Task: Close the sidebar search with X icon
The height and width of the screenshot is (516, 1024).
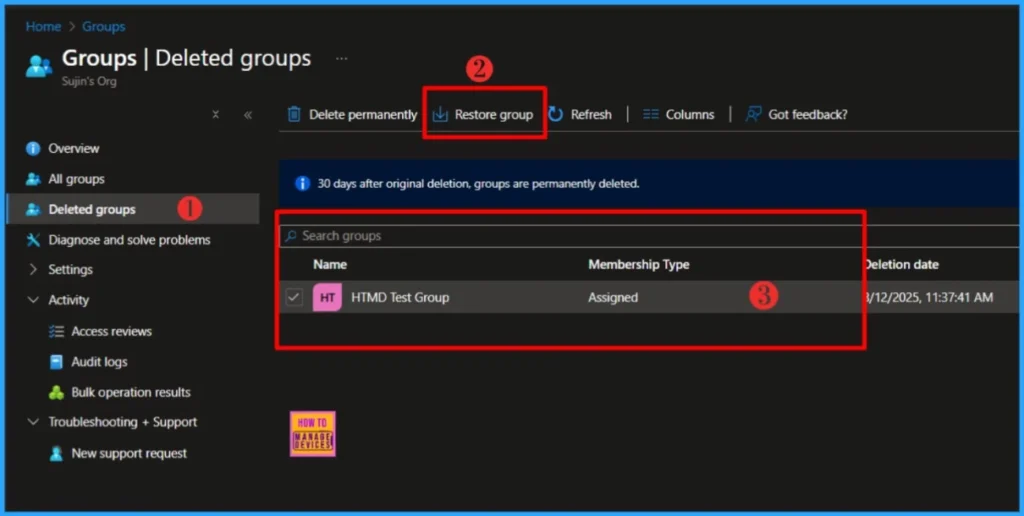Action: pyautogui.click(x=216, y=114)
